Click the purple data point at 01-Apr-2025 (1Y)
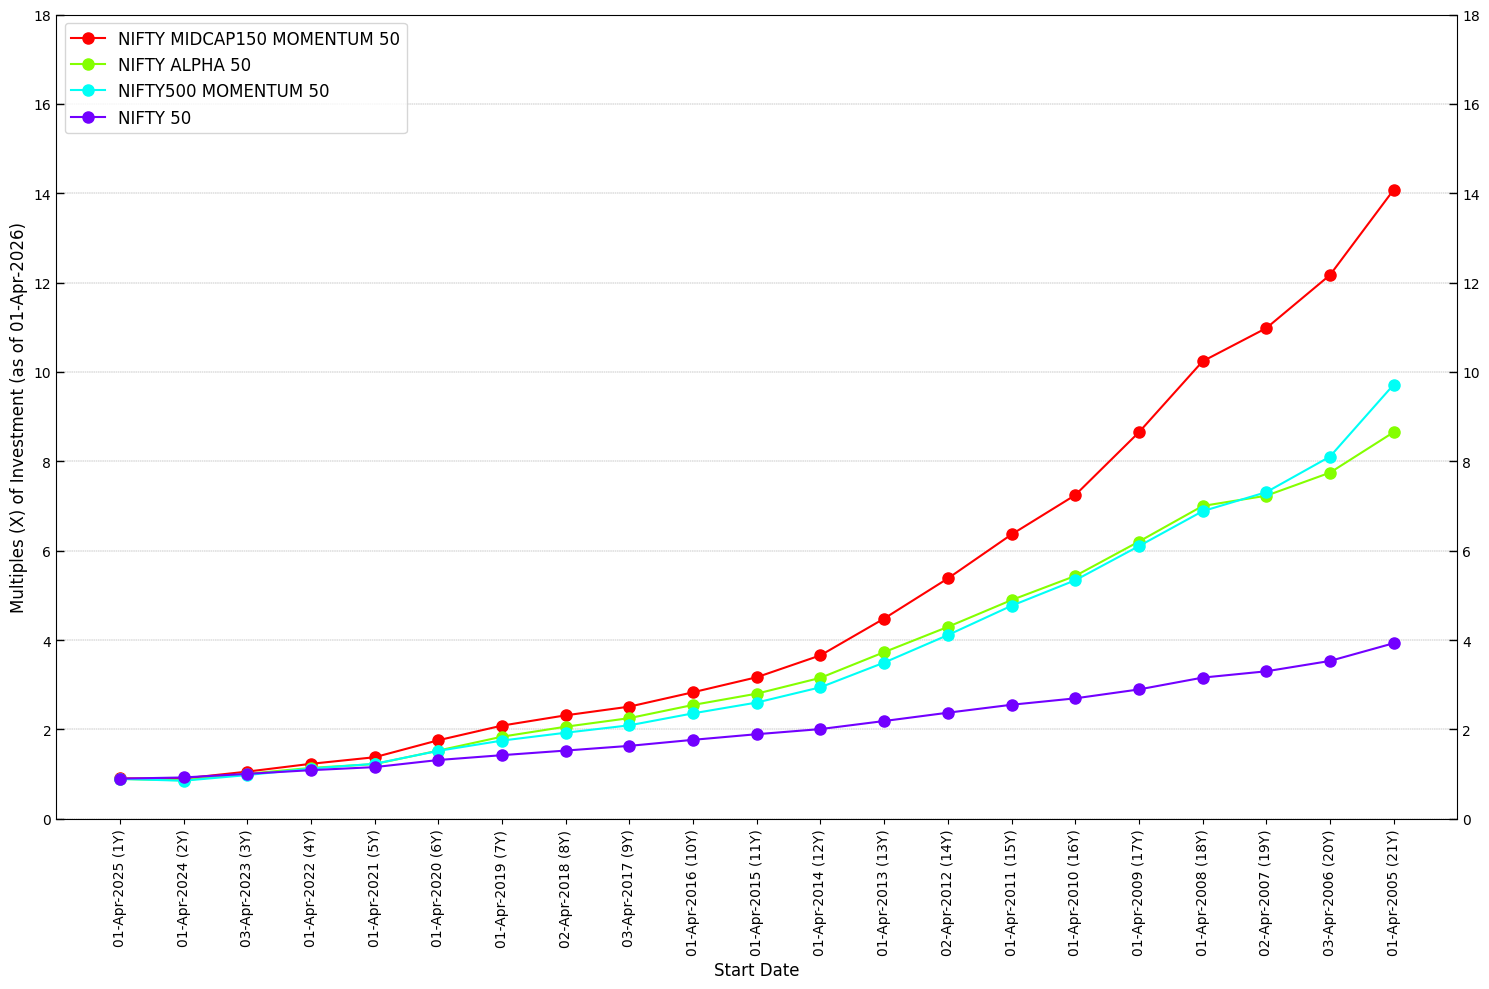 (118, 777)
